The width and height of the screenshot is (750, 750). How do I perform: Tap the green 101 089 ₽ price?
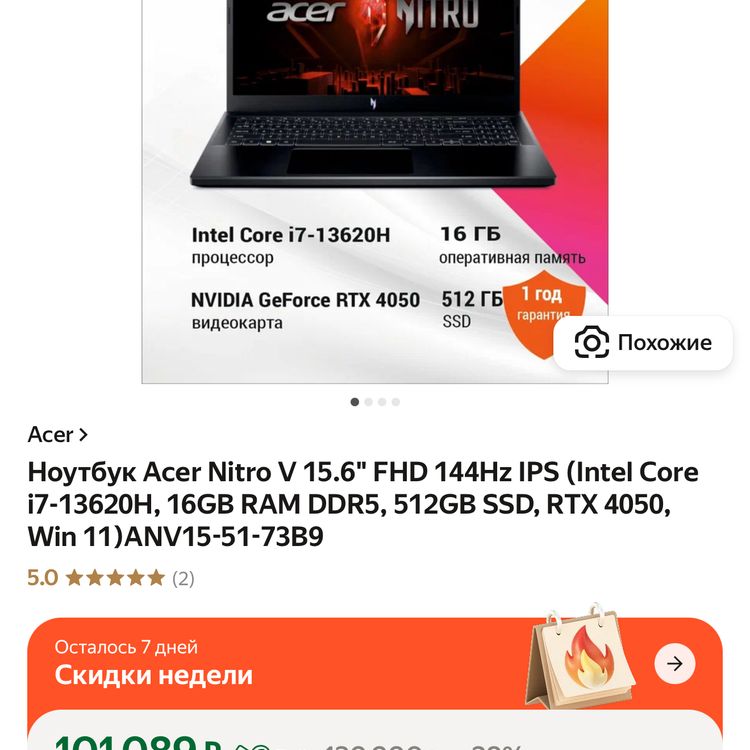coord(138,743)
